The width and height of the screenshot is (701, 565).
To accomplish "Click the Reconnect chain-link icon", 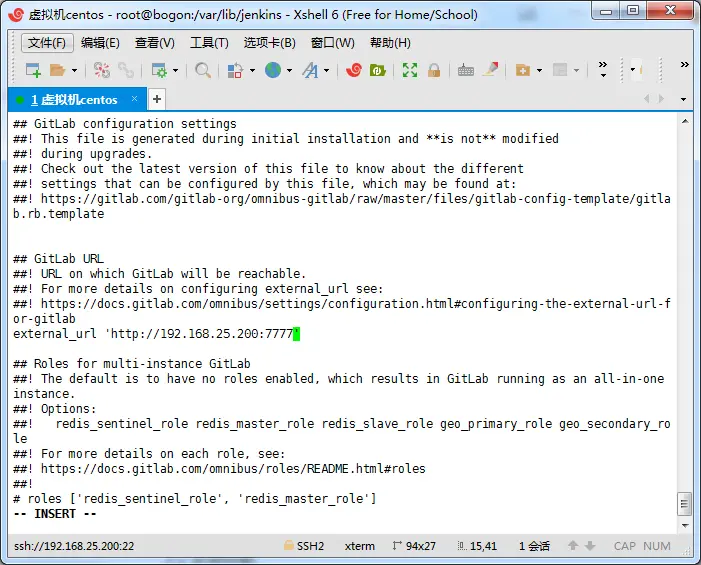I will coord(126,70).
